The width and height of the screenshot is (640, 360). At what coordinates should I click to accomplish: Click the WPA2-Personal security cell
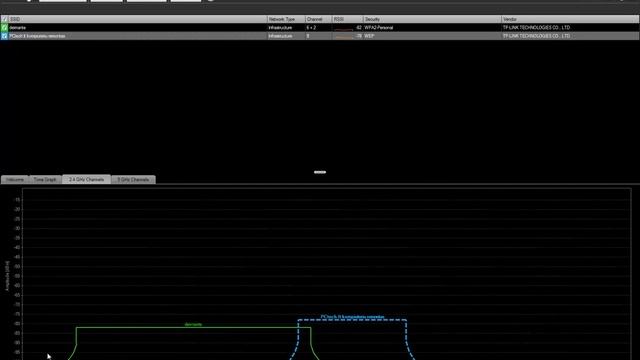[x=378, y=28]
